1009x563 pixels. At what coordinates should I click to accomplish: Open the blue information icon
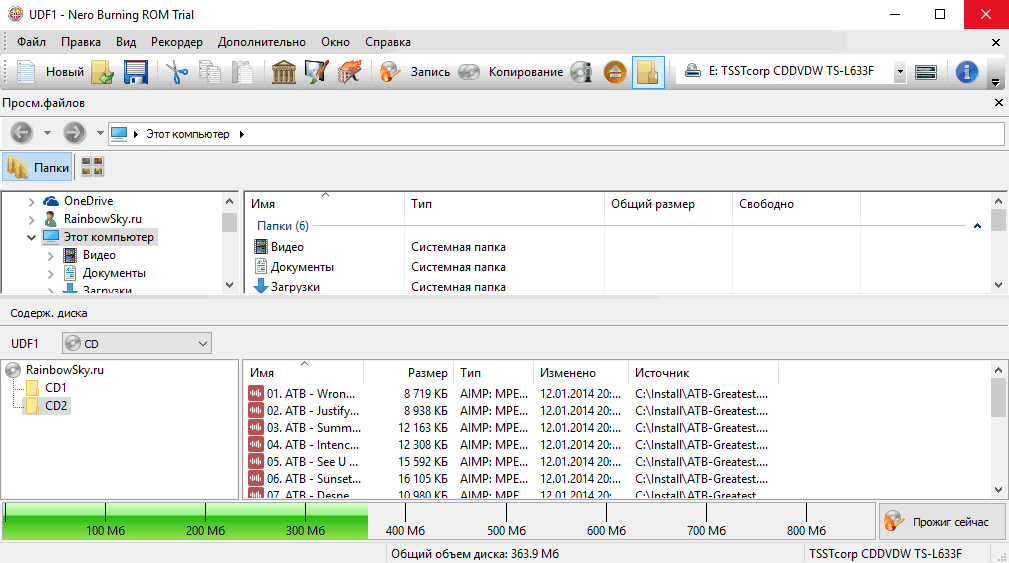(x=967, y=72)
